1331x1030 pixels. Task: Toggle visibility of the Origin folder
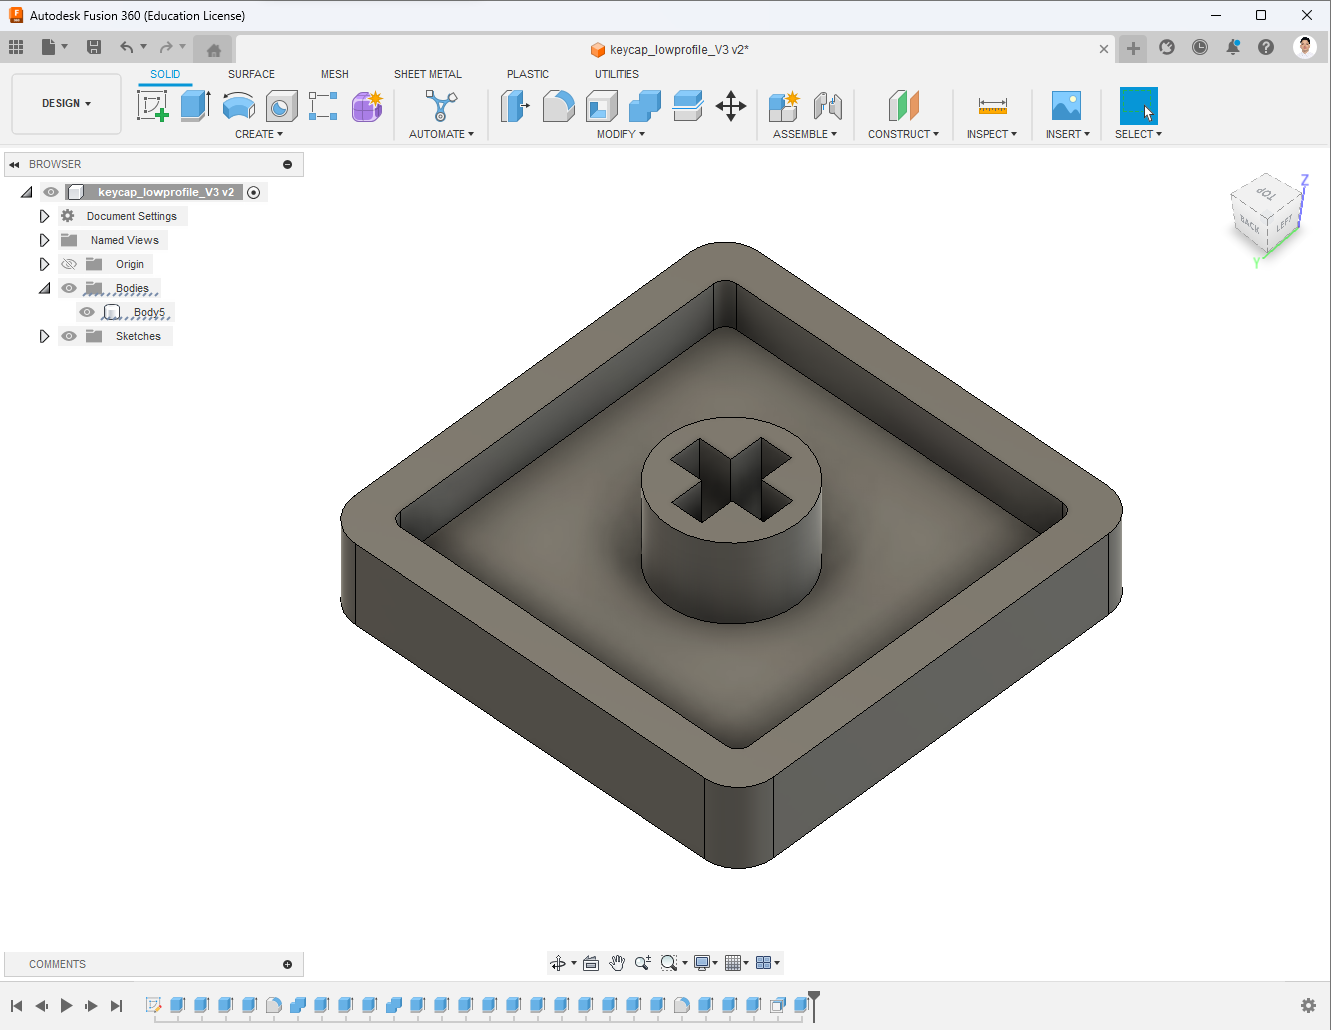(69, 264)
